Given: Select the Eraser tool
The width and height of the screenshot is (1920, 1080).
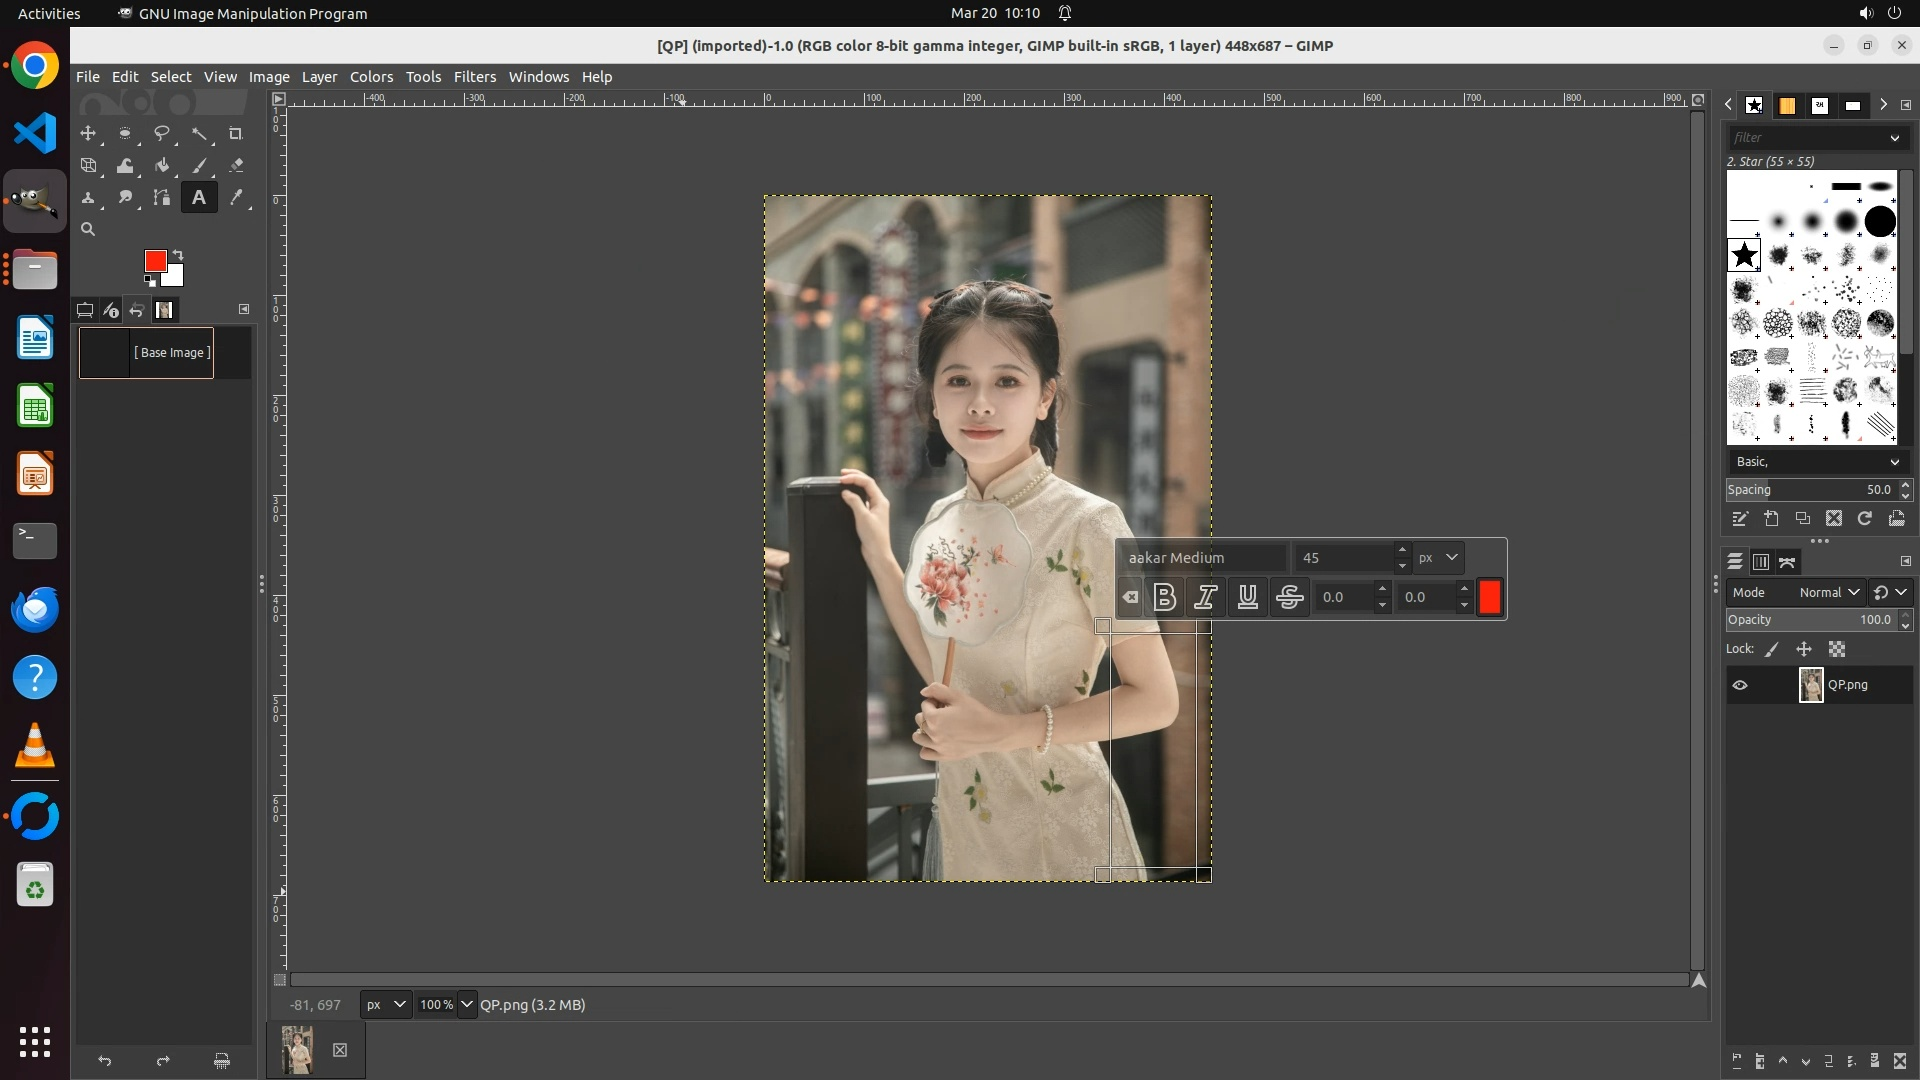Looking at the screenshot, I should [236, 166].
